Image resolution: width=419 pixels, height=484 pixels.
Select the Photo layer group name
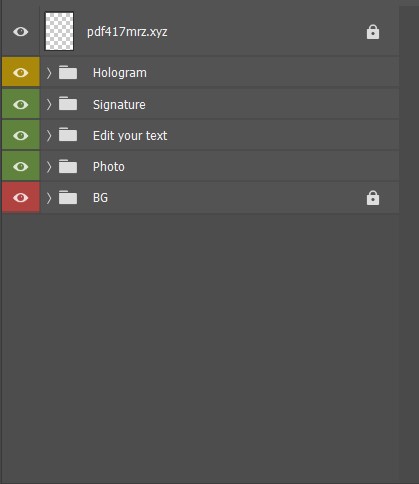pyautogui.click(x=109, y=167)
